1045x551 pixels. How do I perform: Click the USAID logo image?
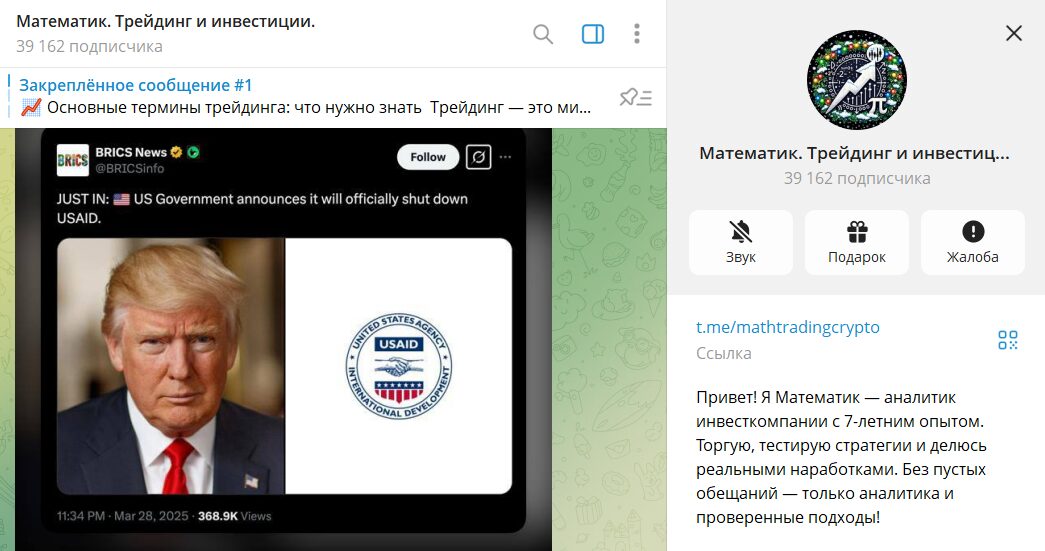pos(399,366)
